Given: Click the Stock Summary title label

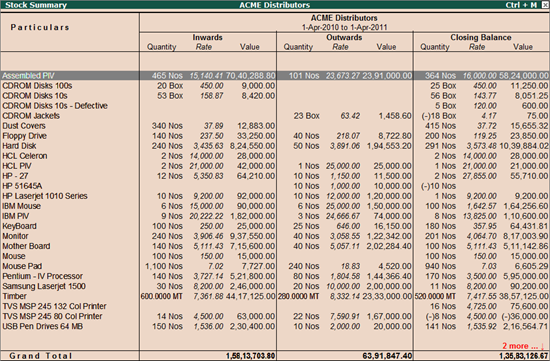Looking at the screenshot, I should click(36, 5).
